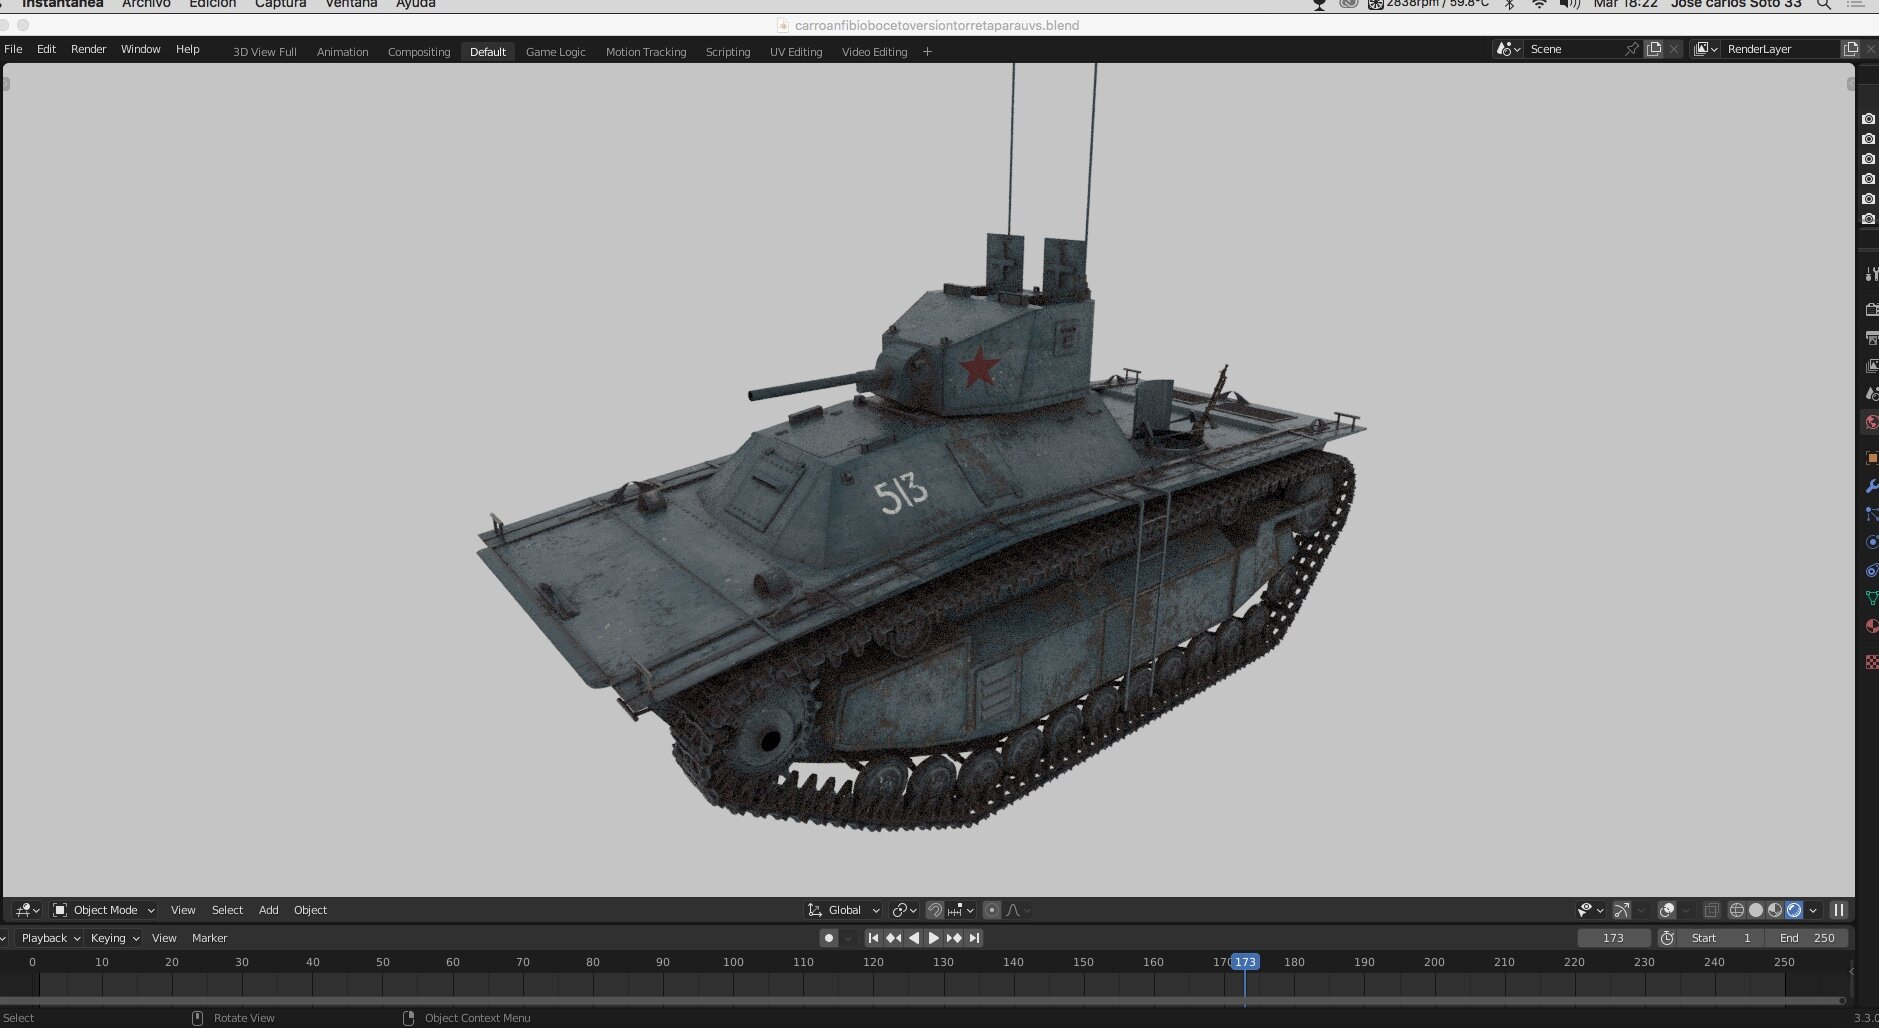Open the viewport shading options dropdown
The width and height of the screenshot is (1879, 1028).
coord(1813,910)
